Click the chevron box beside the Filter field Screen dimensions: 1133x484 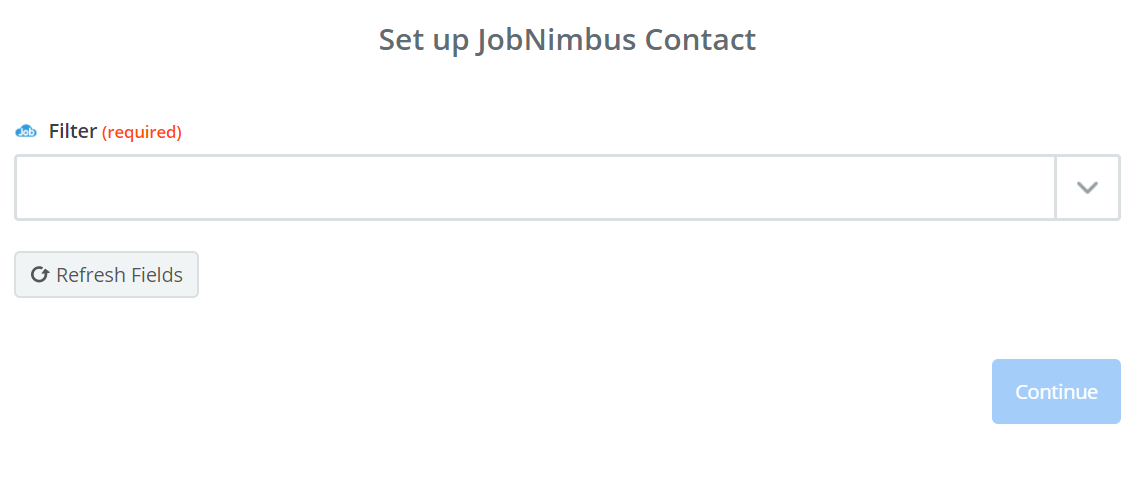pos(1087,187)
